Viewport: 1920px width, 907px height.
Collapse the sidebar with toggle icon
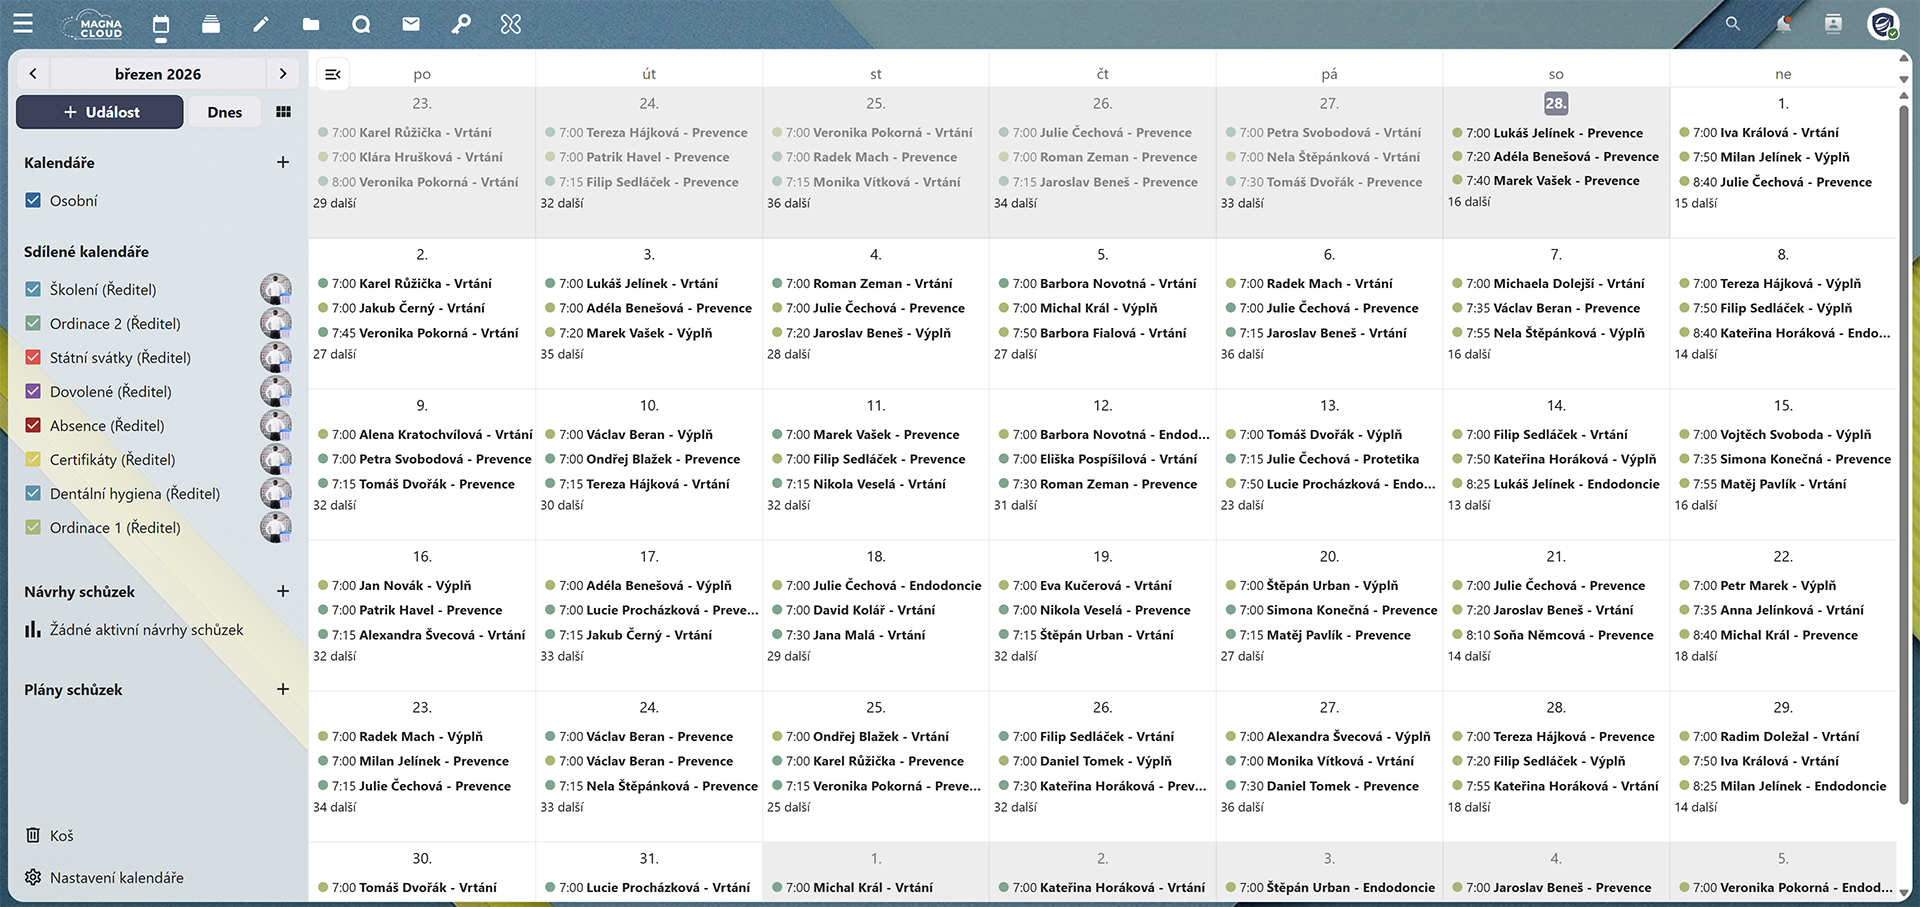333,74
